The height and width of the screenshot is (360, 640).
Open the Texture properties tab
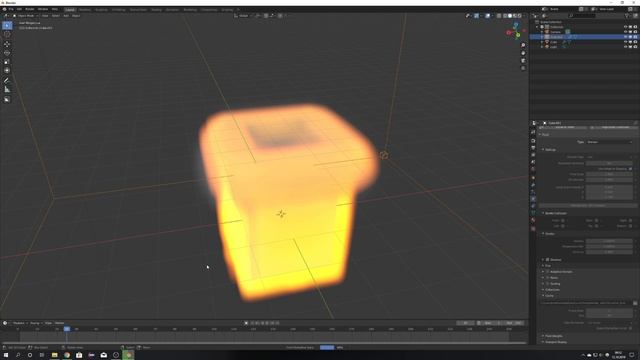[533, 229]
